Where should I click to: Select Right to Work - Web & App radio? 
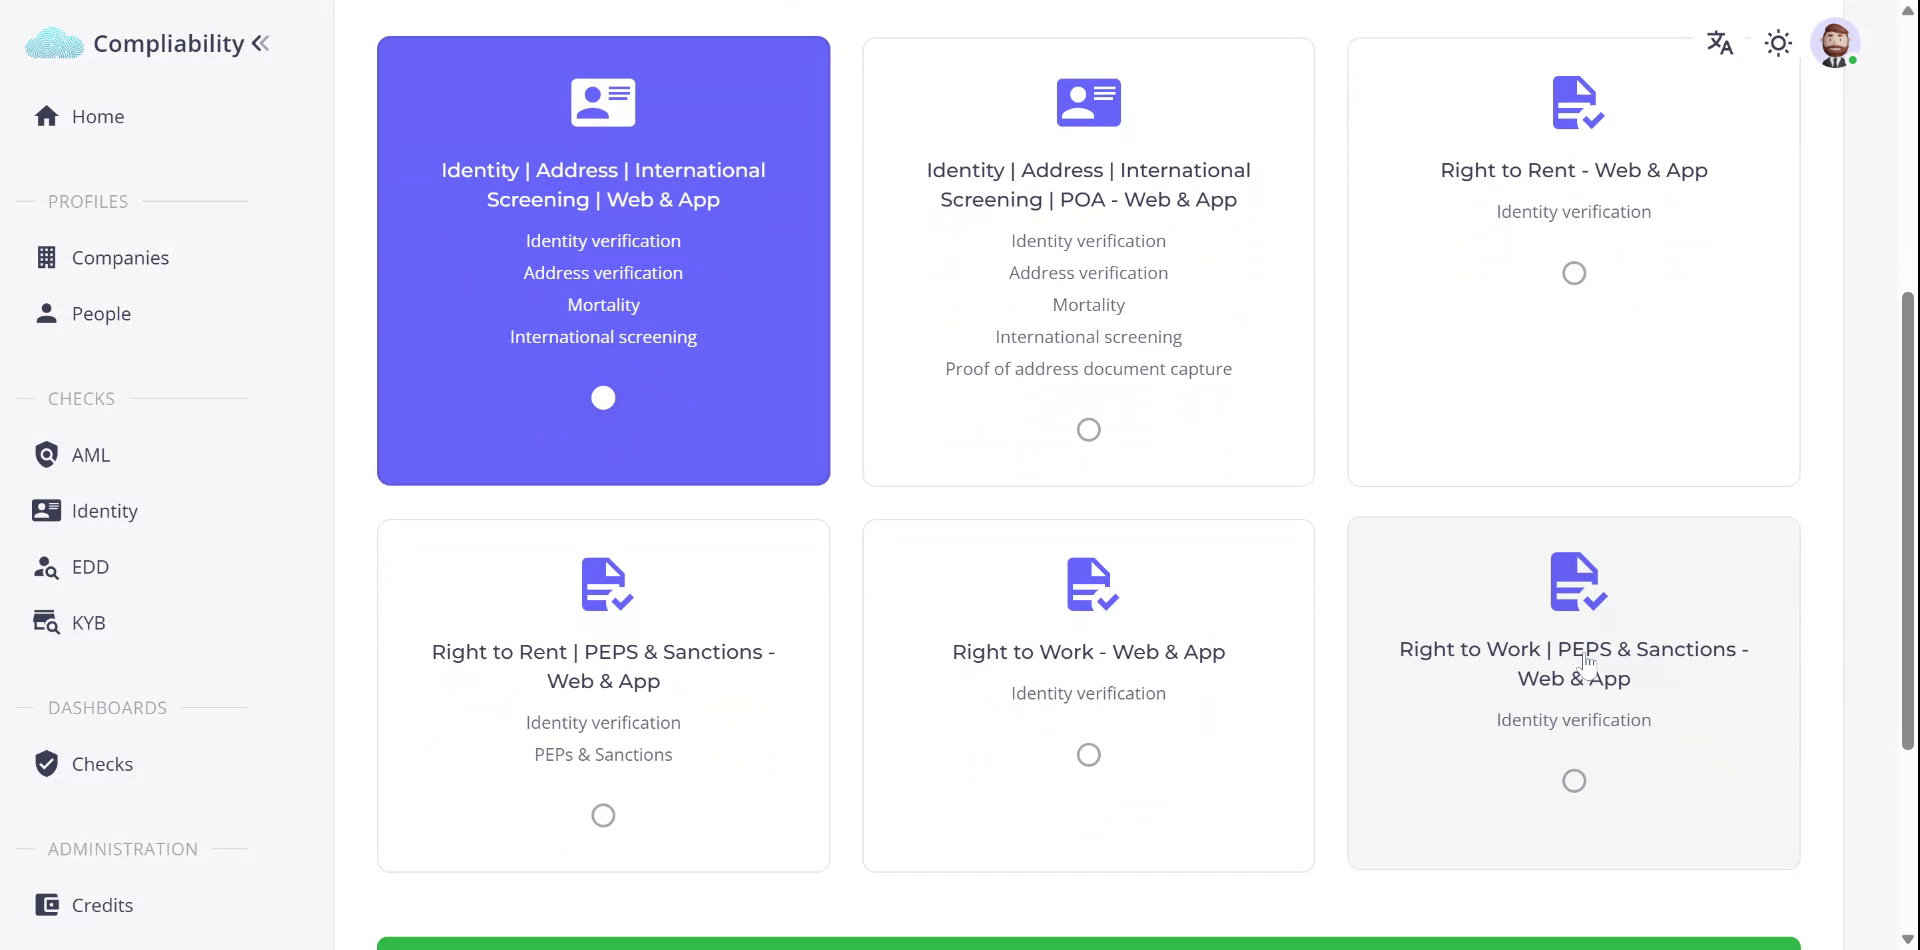coord(1088,755)
